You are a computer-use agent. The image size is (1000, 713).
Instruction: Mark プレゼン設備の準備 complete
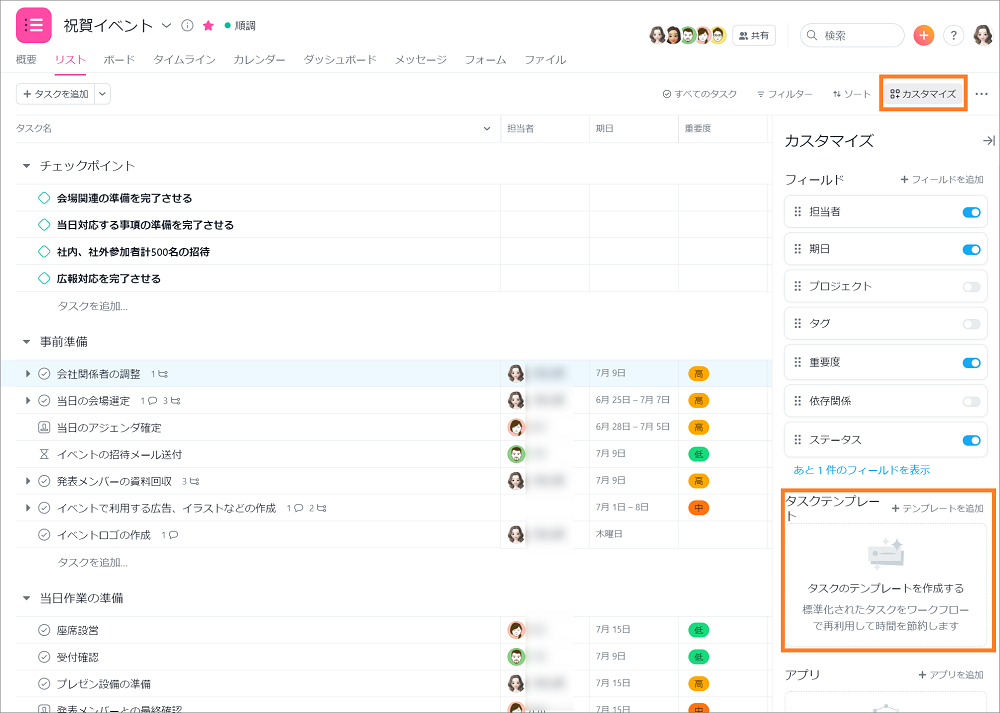pos(44,684)
